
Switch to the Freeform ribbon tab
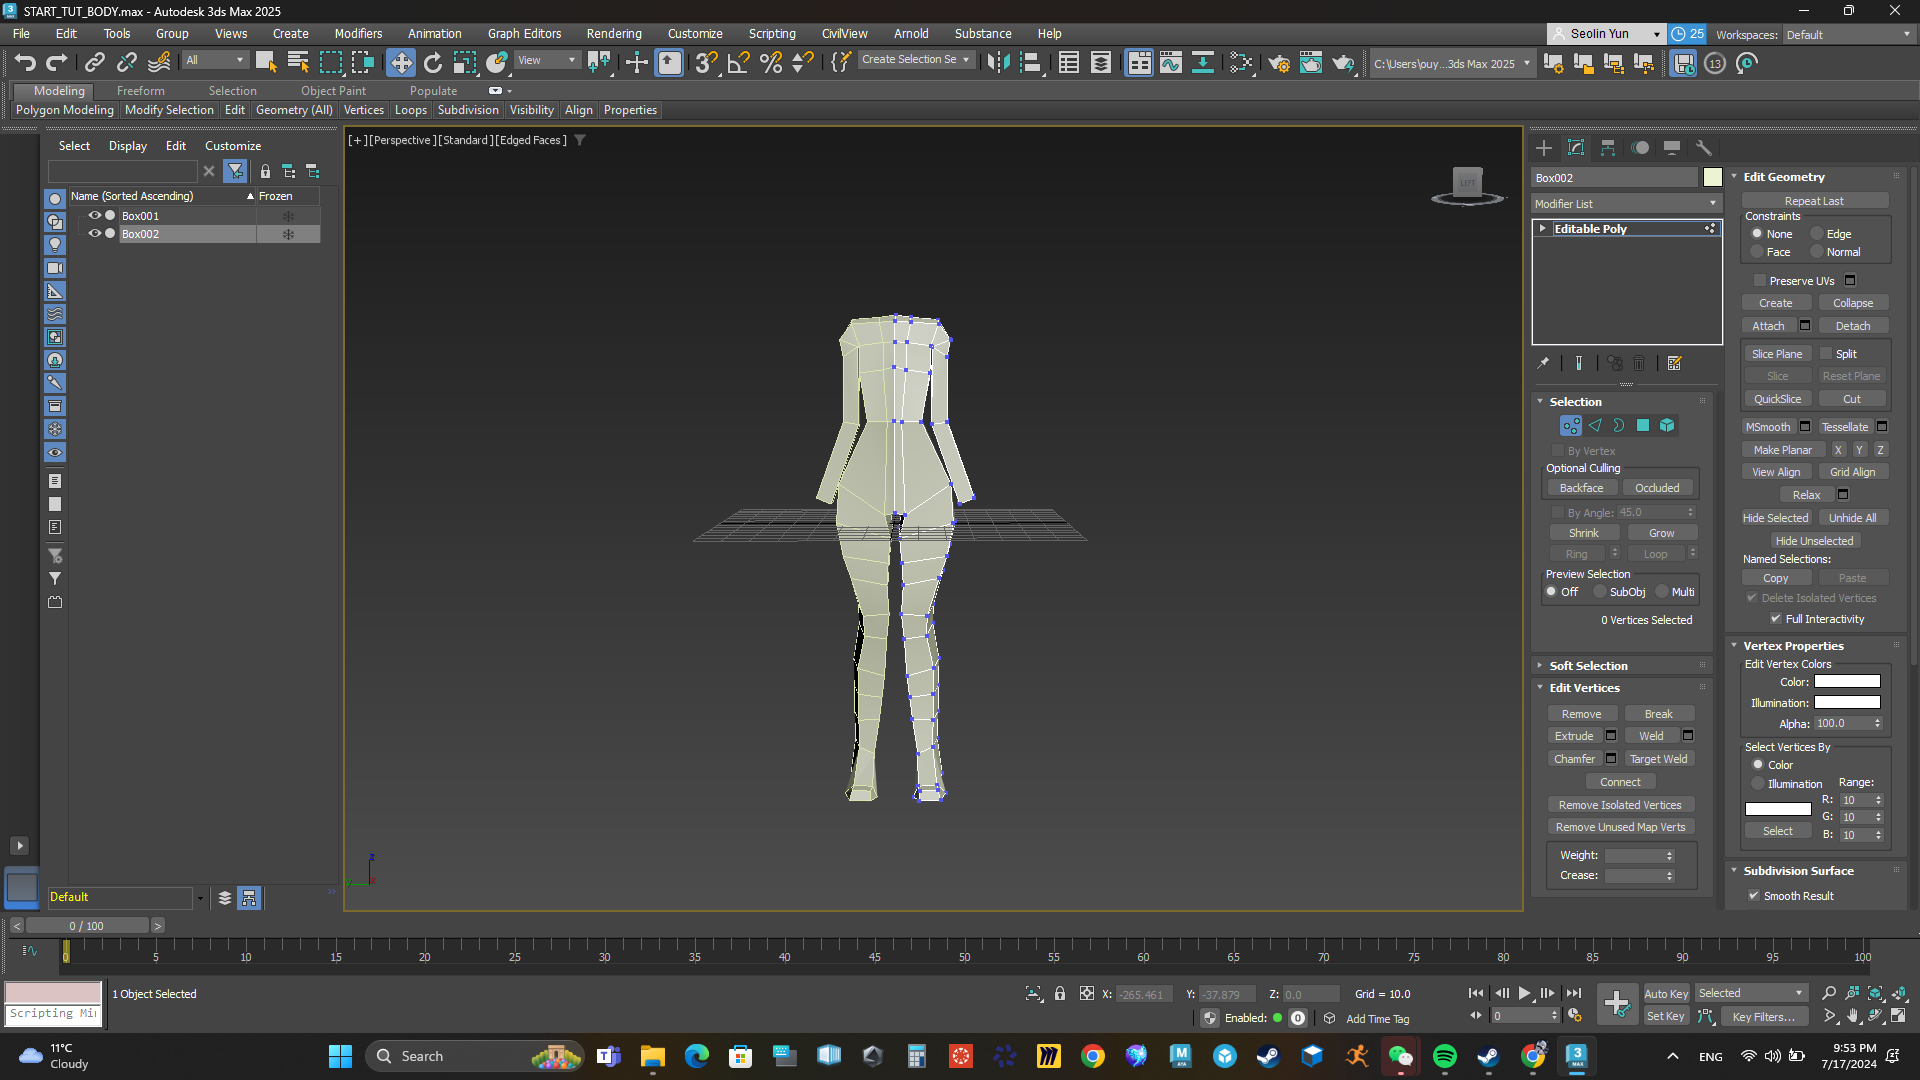140,91
